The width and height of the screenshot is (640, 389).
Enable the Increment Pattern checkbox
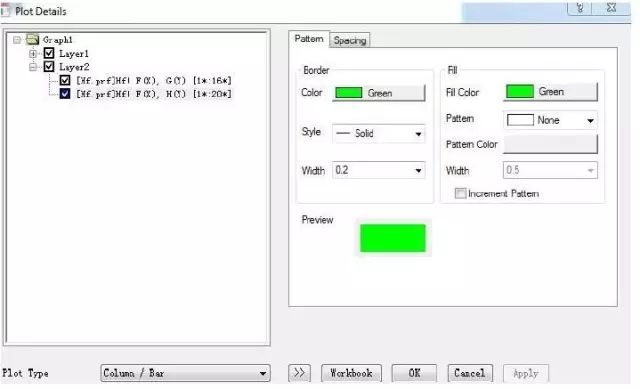[460, 193]
